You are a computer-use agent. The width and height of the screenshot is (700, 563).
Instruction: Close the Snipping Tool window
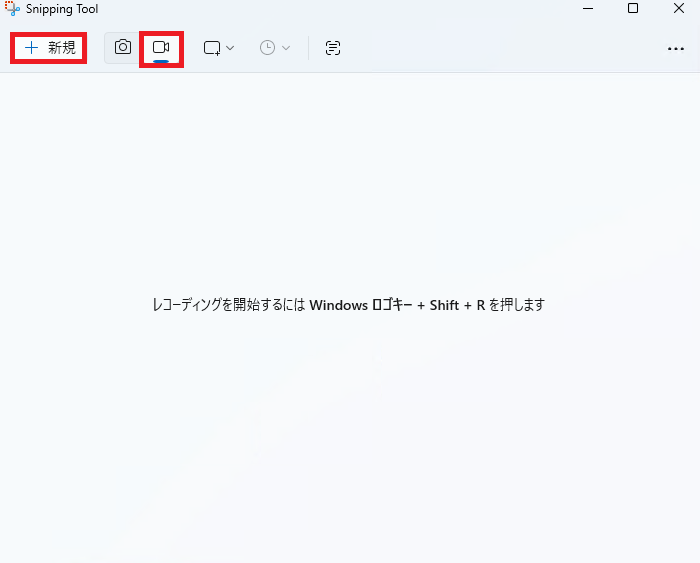pyautogui.click(x=678, y=9)
